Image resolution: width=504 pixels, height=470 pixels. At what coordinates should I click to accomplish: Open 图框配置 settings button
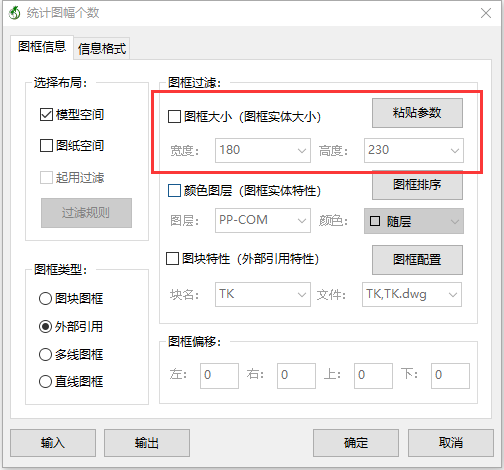click(x=417, y=260)
